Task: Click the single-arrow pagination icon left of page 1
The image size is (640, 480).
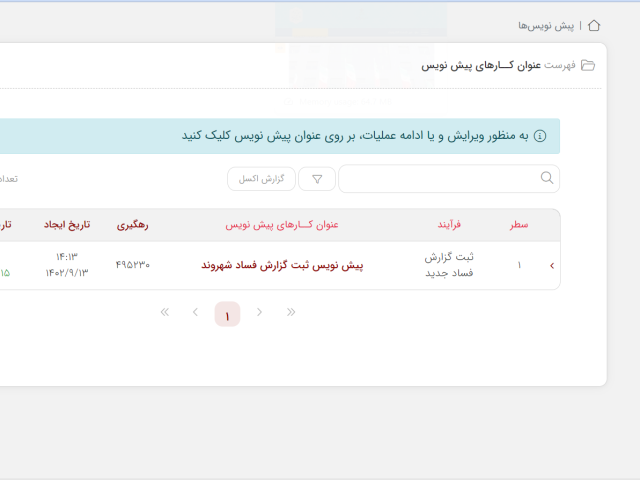Action: (x=195, y=313)
